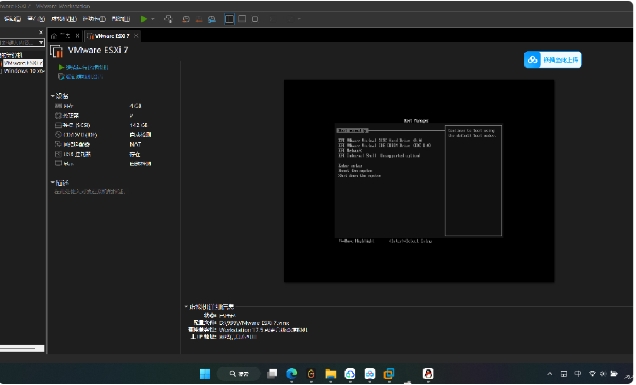
Task: Click the green power on play button
Action: click(144, 19)
